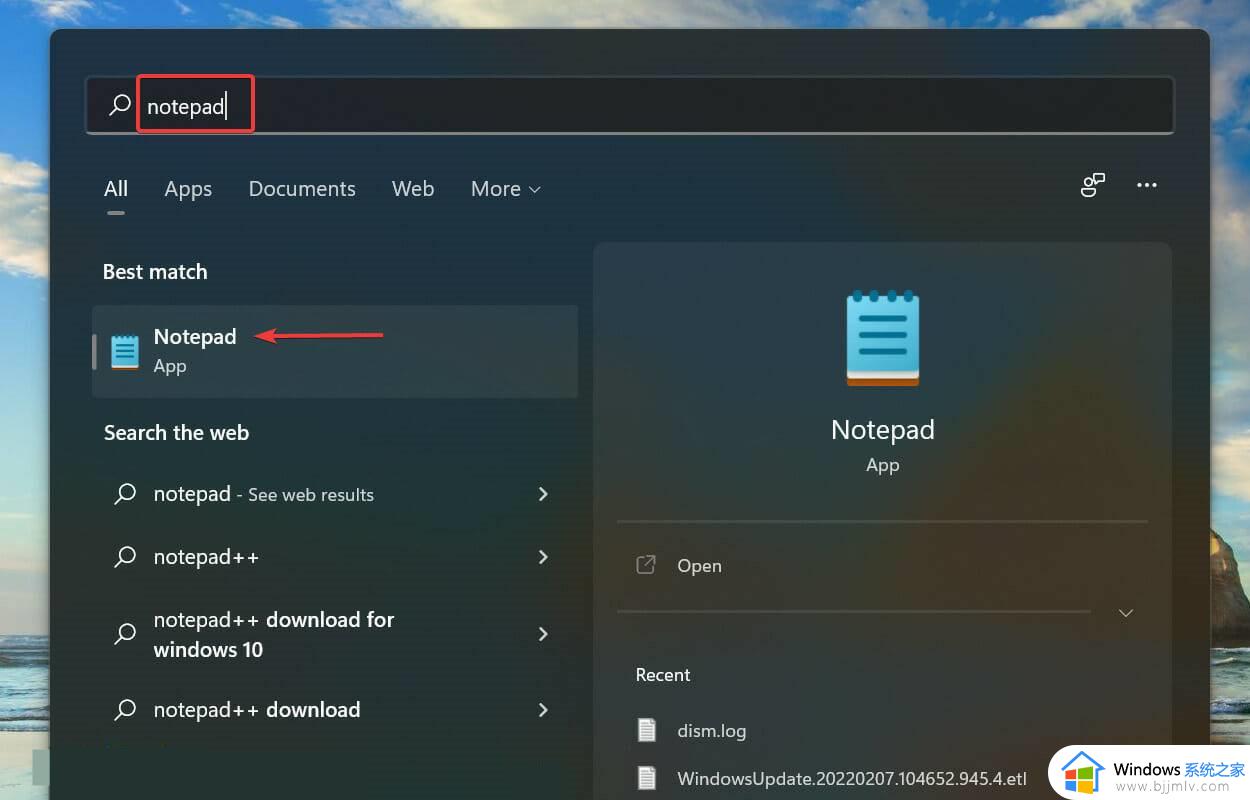Select the 'notepad++' web suggestion

point(335,557)
